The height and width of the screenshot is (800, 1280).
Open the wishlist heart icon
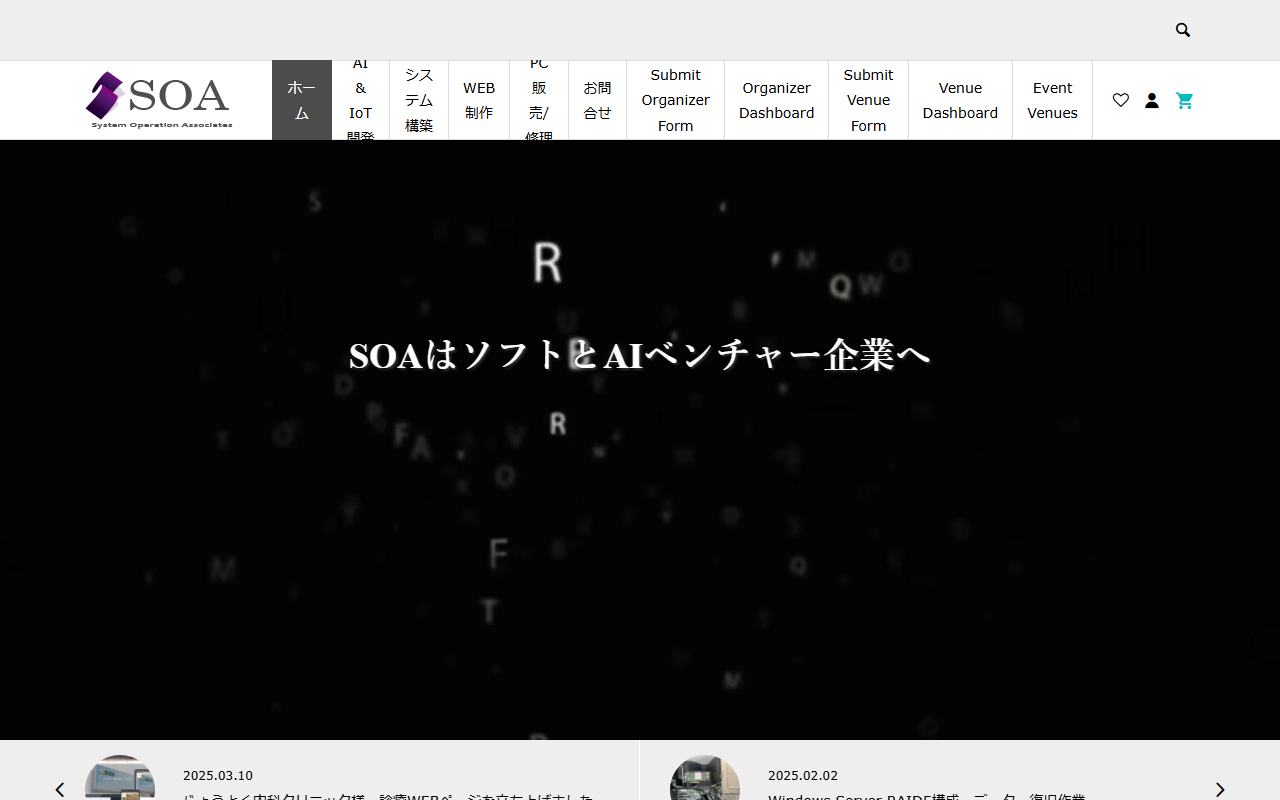coord(1121,100)
